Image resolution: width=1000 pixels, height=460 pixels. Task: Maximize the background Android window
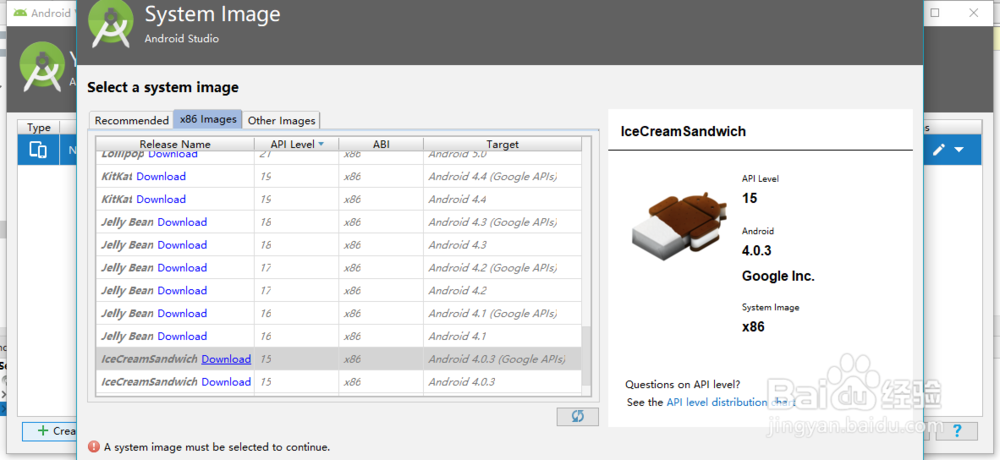pyautogui.click(x=935, y=12)
